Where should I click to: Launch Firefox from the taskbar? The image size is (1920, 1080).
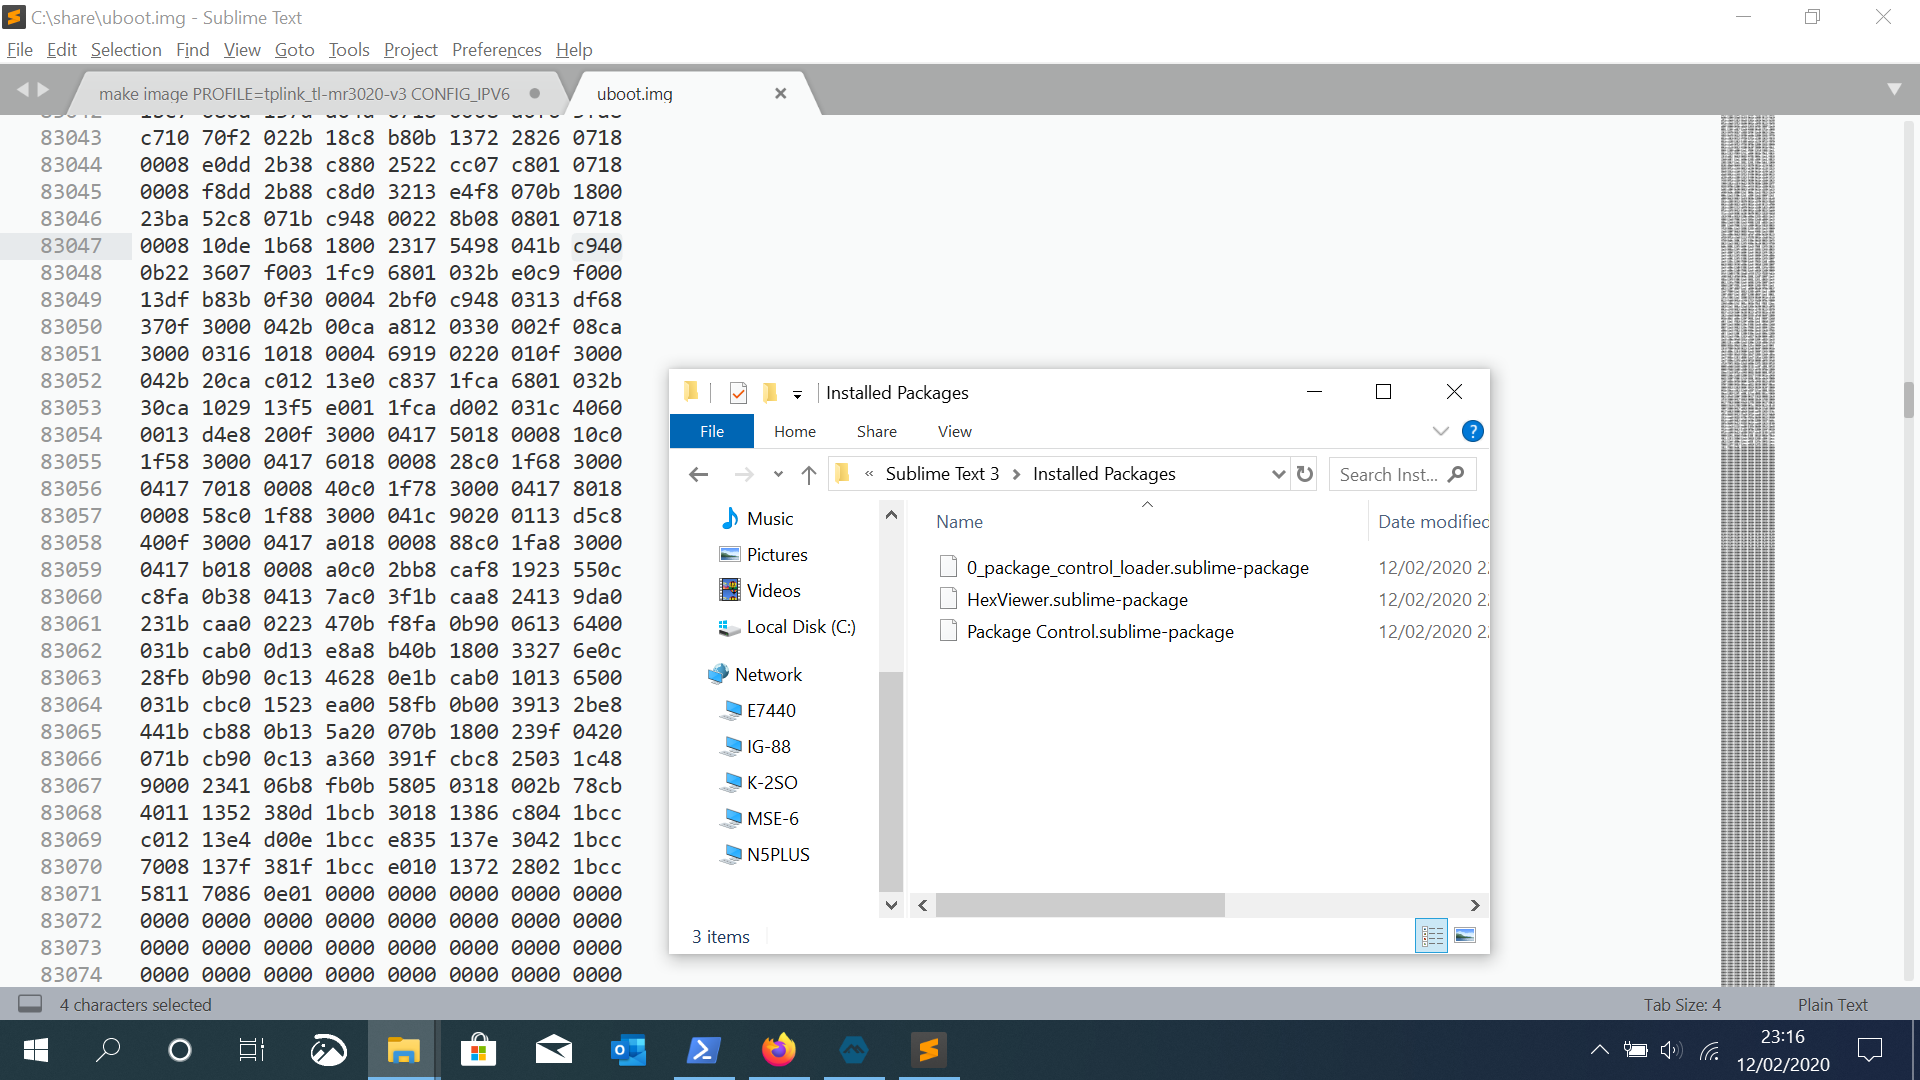[778, 1050]
